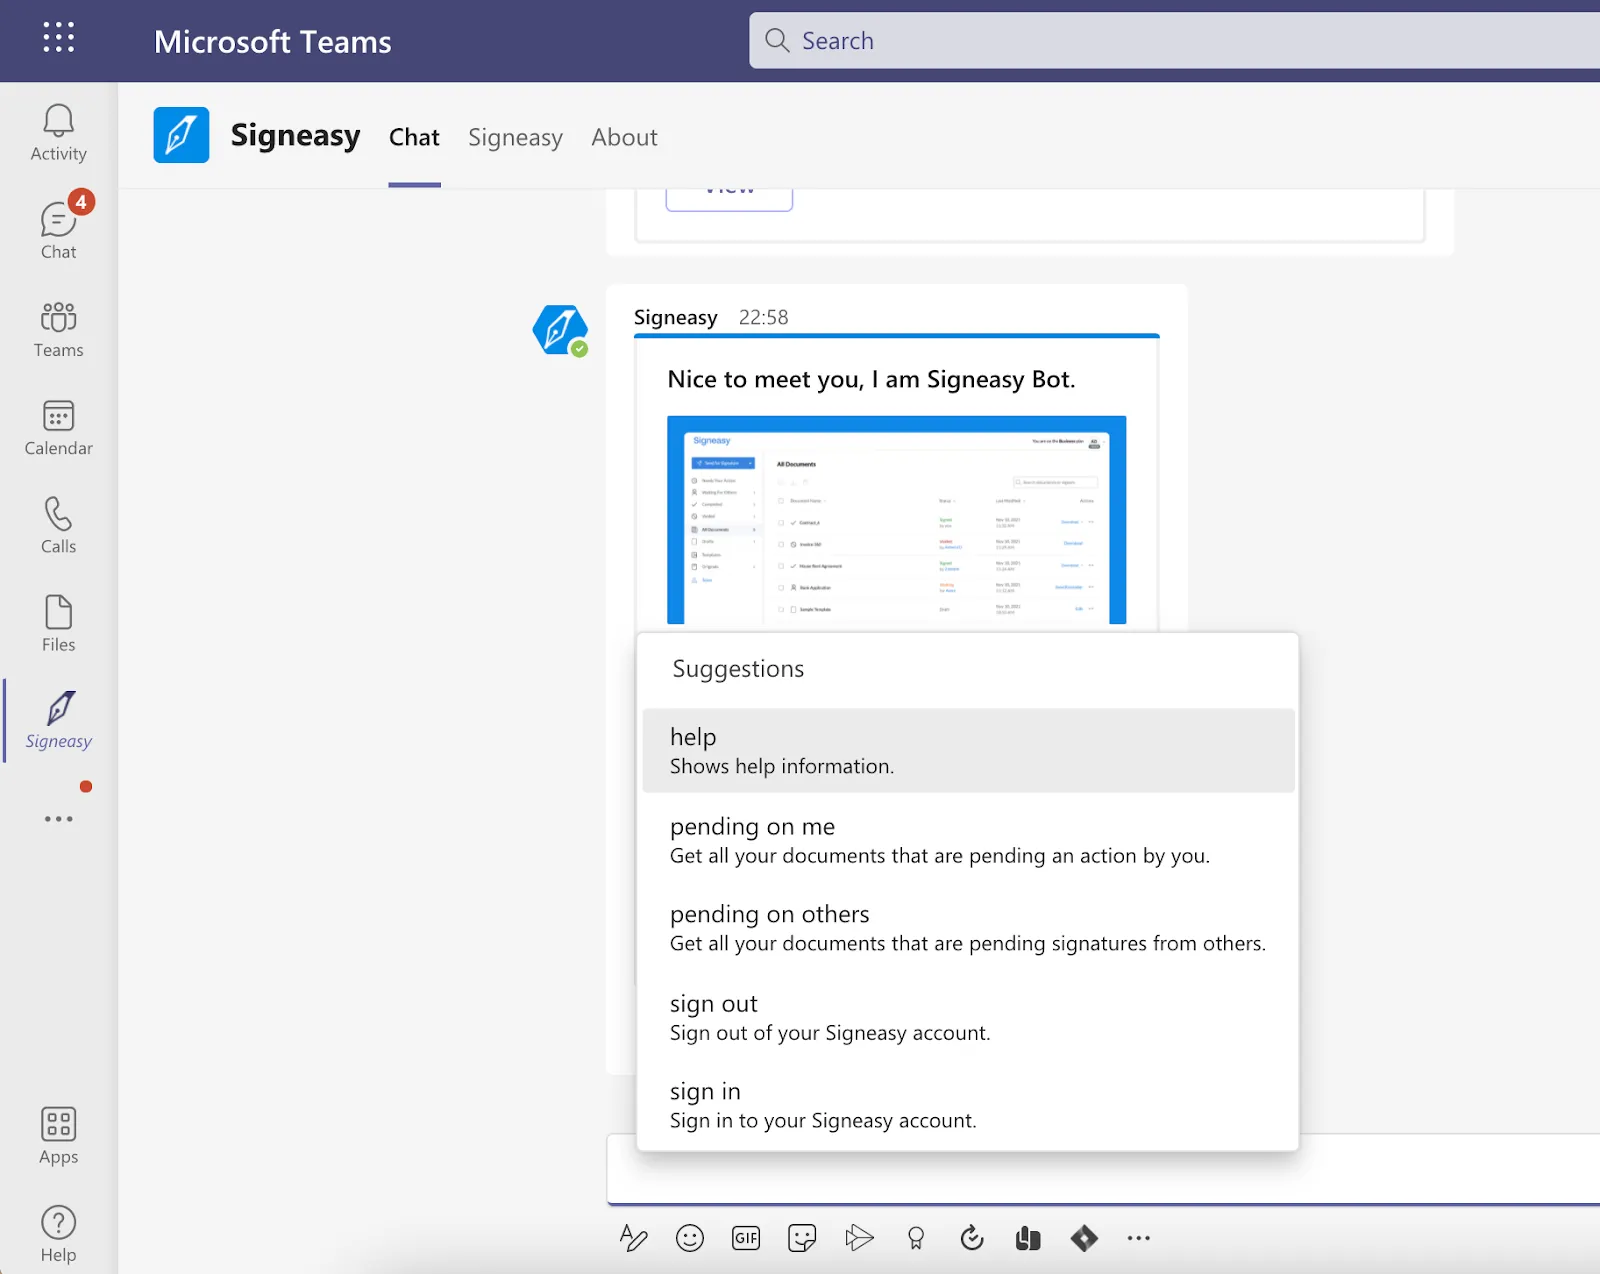Open the Signeasy dashboard preview image
This screenshot has height=1274, width=1600.
[896, 520]
